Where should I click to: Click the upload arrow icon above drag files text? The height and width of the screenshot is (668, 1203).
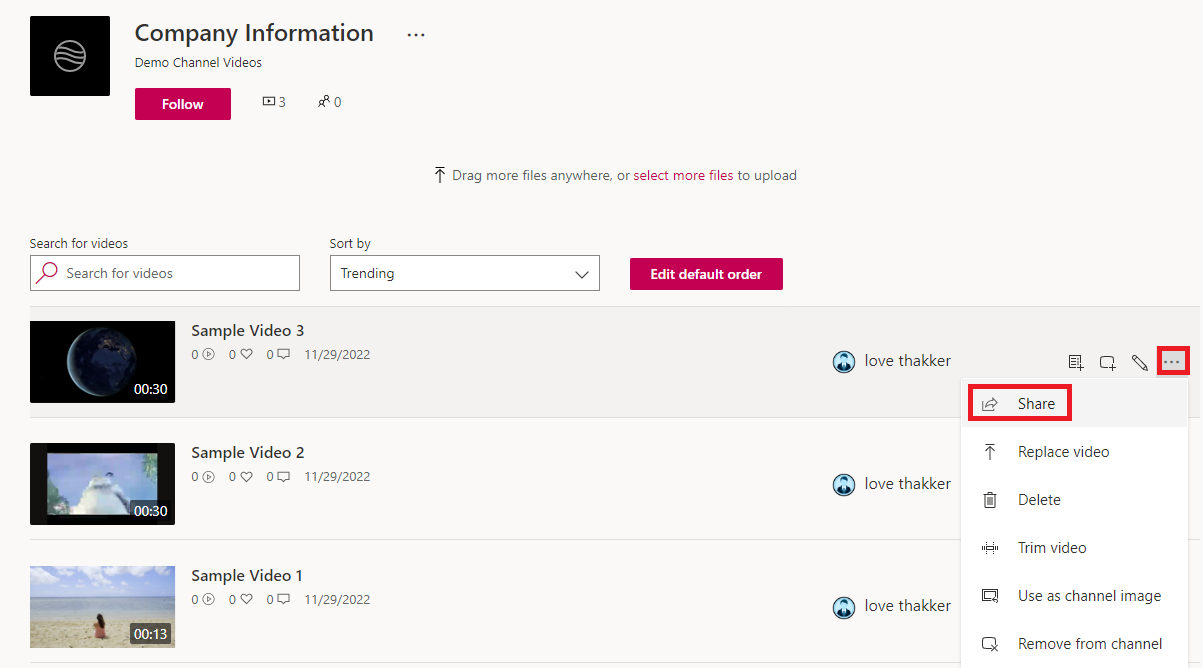[x=440, y=174]
